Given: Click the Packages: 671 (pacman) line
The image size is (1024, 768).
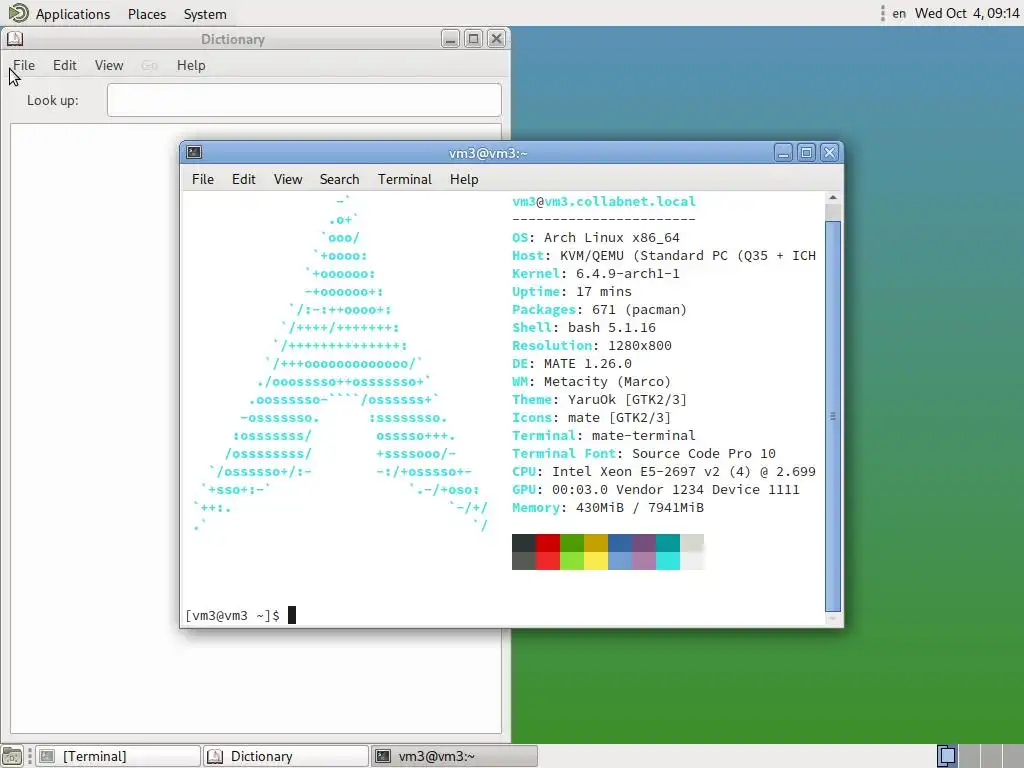Looking at the screenshot, I should (600, 310).
